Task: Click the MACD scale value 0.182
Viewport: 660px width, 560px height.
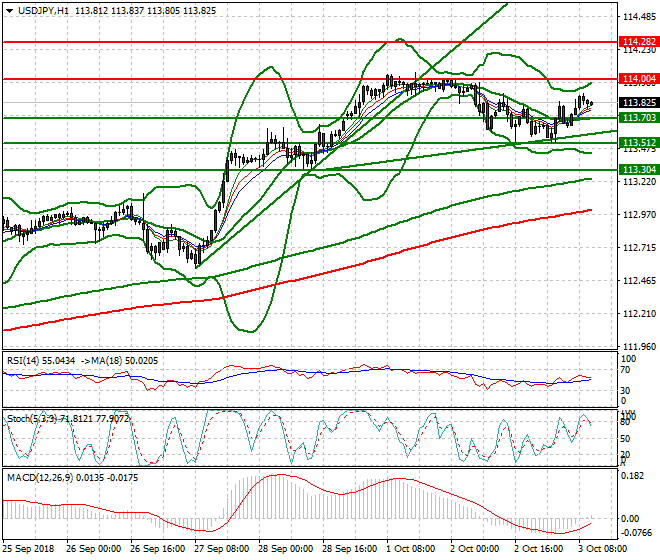Action: coord(633,476)
